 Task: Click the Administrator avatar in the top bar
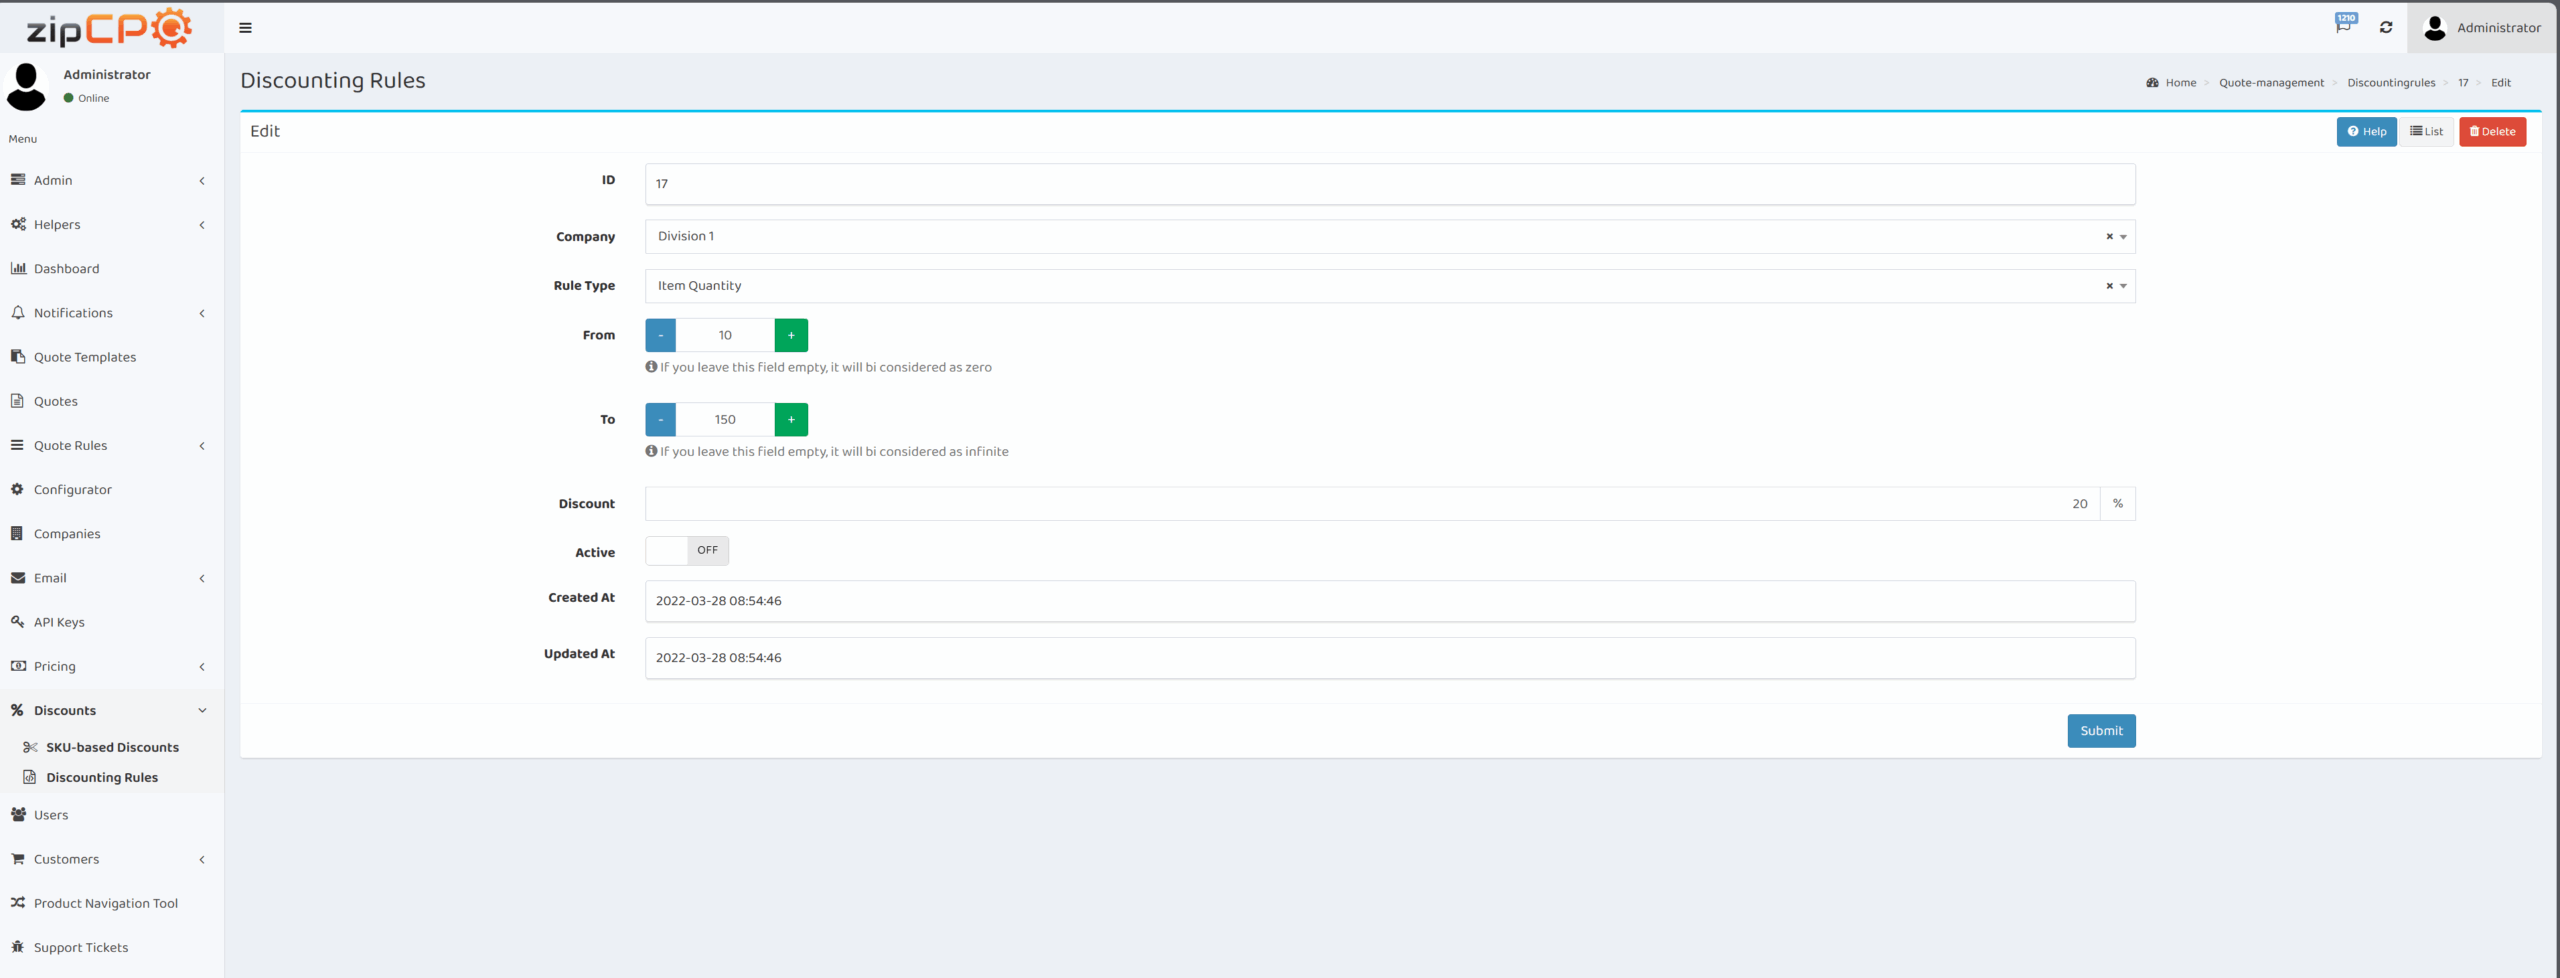[2435, 28]
